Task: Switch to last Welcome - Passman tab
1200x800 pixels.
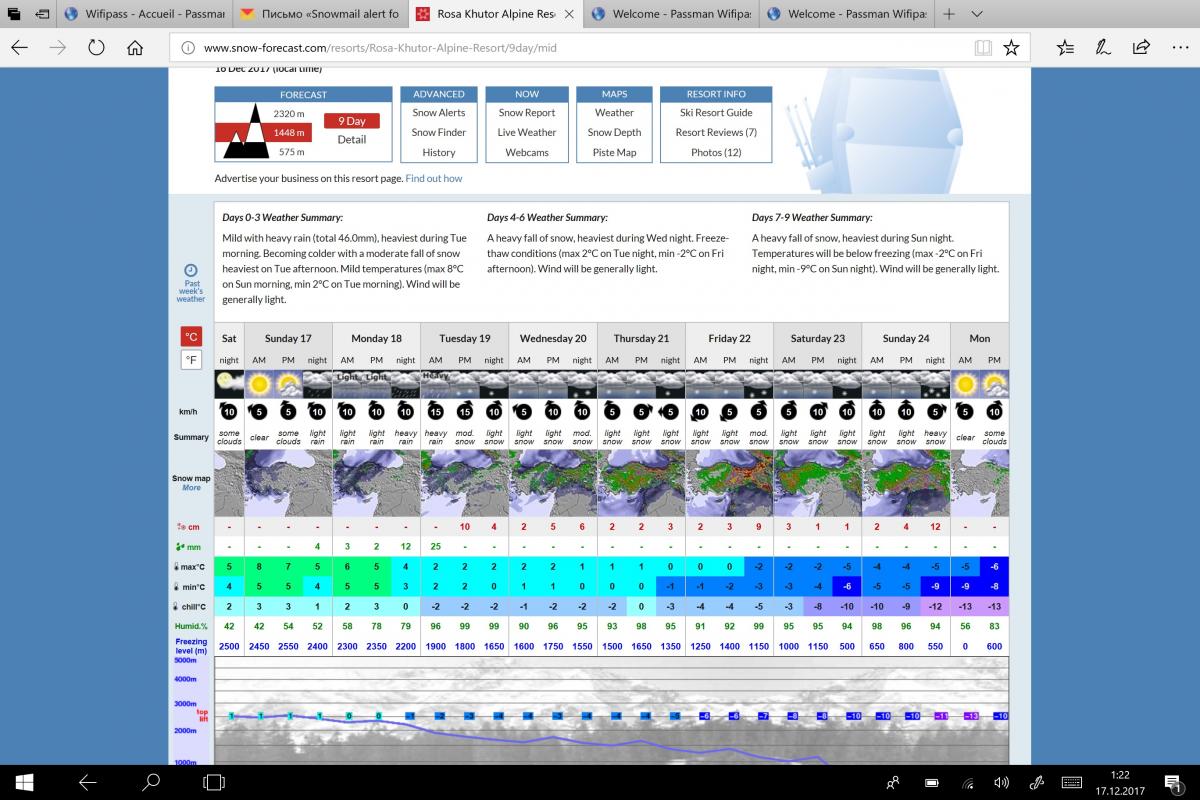Action: point(848,14)
